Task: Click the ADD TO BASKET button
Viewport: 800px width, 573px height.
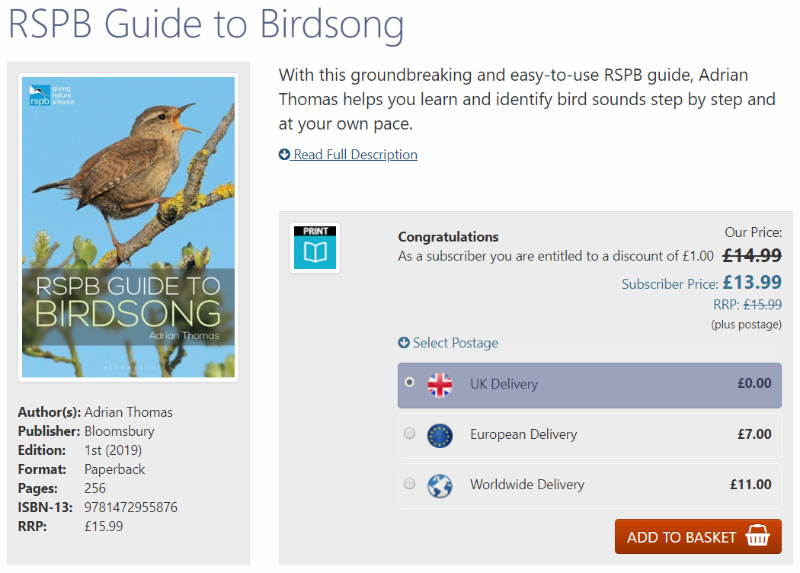Action: click(698, 536)
